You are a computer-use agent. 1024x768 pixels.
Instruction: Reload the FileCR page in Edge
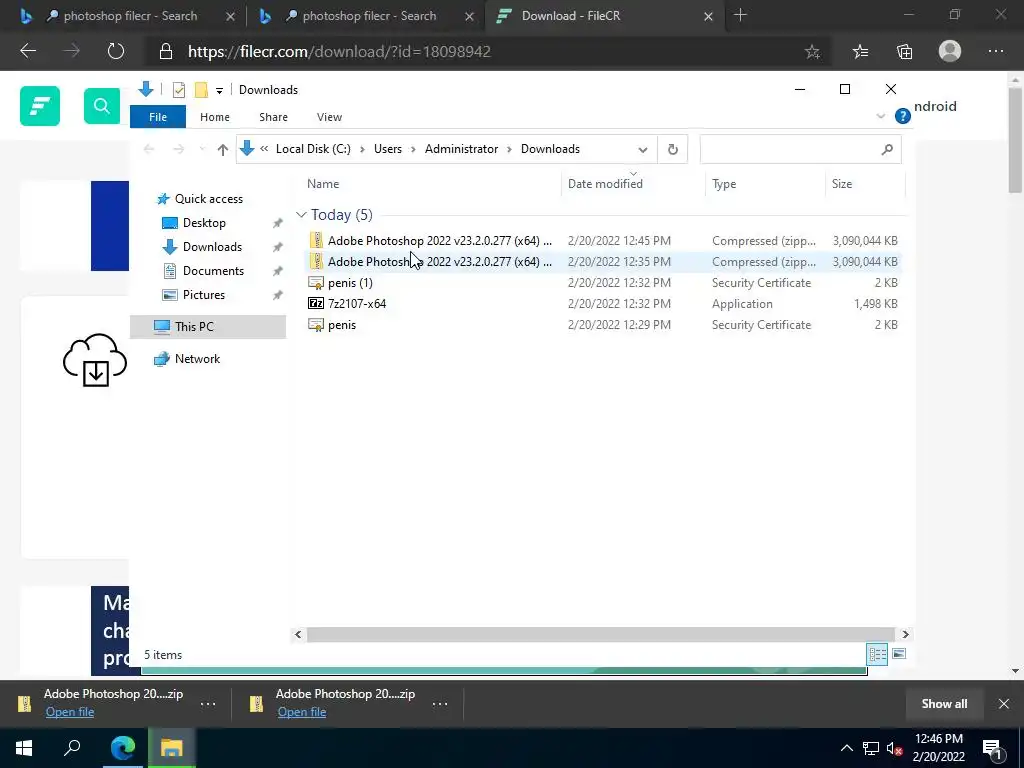(116, 51)
